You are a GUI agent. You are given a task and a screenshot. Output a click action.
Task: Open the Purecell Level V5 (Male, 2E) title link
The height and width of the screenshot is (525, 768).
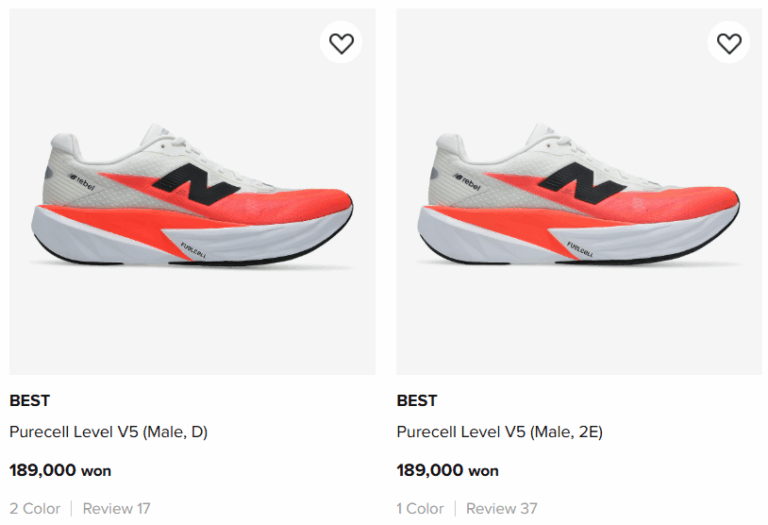[x=499, y=432]
